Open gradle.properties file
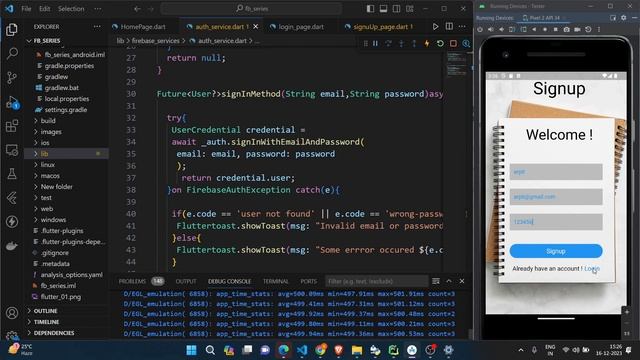The image size is (640, 360). (69, 66)
